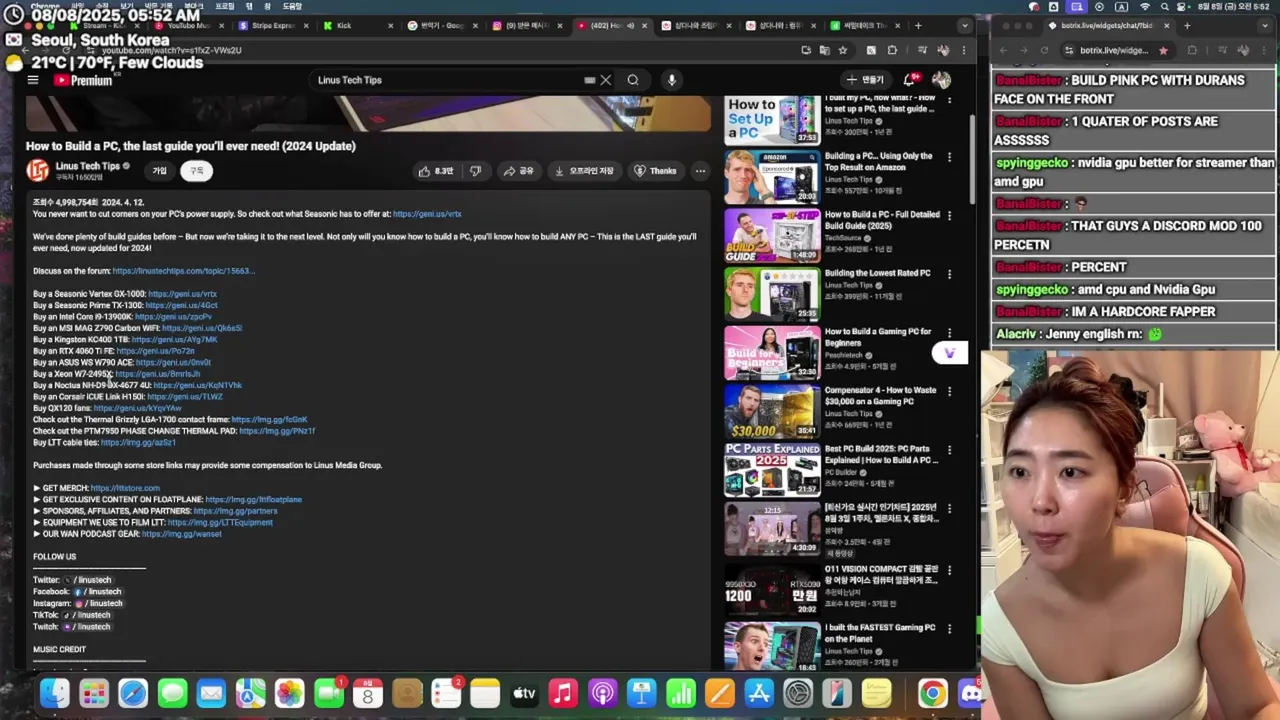Viewport: 1280px width, 720px height.
Task: Open options for 'Building the Lowest Rated PC' video
Action: pyautogui.click(x=949, y=274)
